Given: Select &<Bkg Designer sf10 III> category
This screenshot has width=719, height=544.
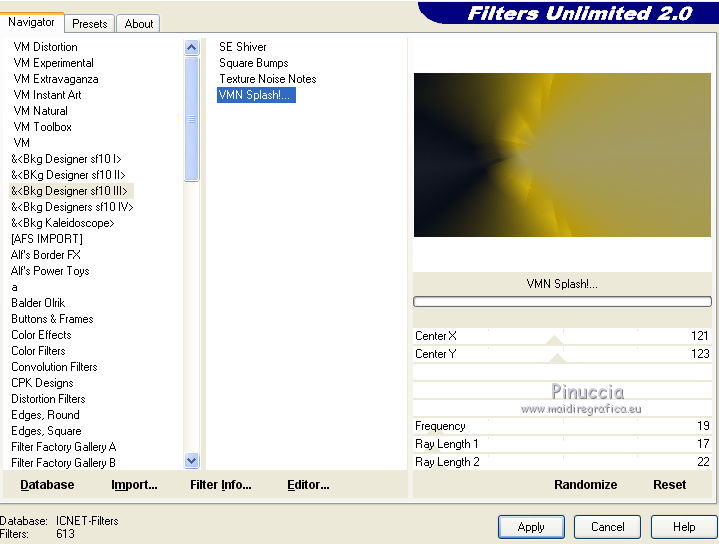Looking at the screenshot, I should click(x=71, y=191).
